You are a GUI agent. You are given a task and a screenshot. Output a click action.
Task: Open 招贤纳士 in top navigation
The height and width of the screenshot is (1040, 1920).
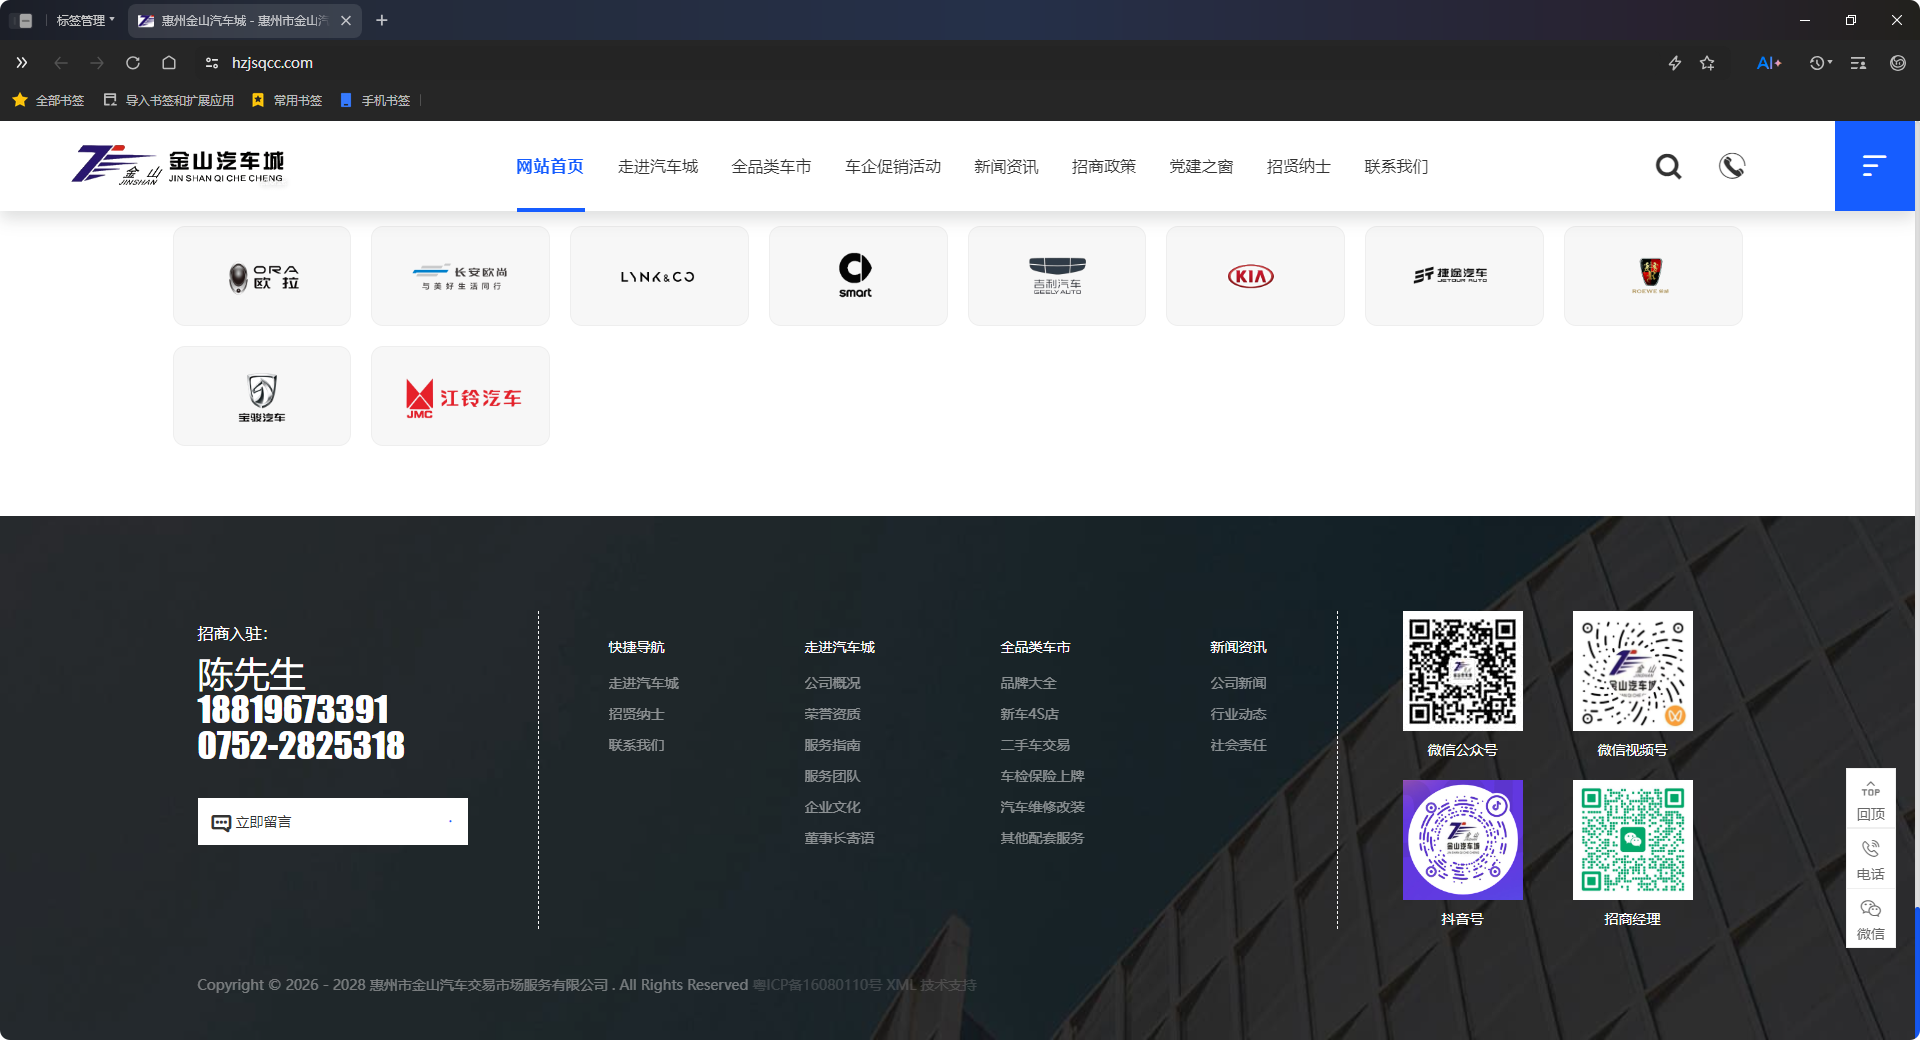point(1298,167)
